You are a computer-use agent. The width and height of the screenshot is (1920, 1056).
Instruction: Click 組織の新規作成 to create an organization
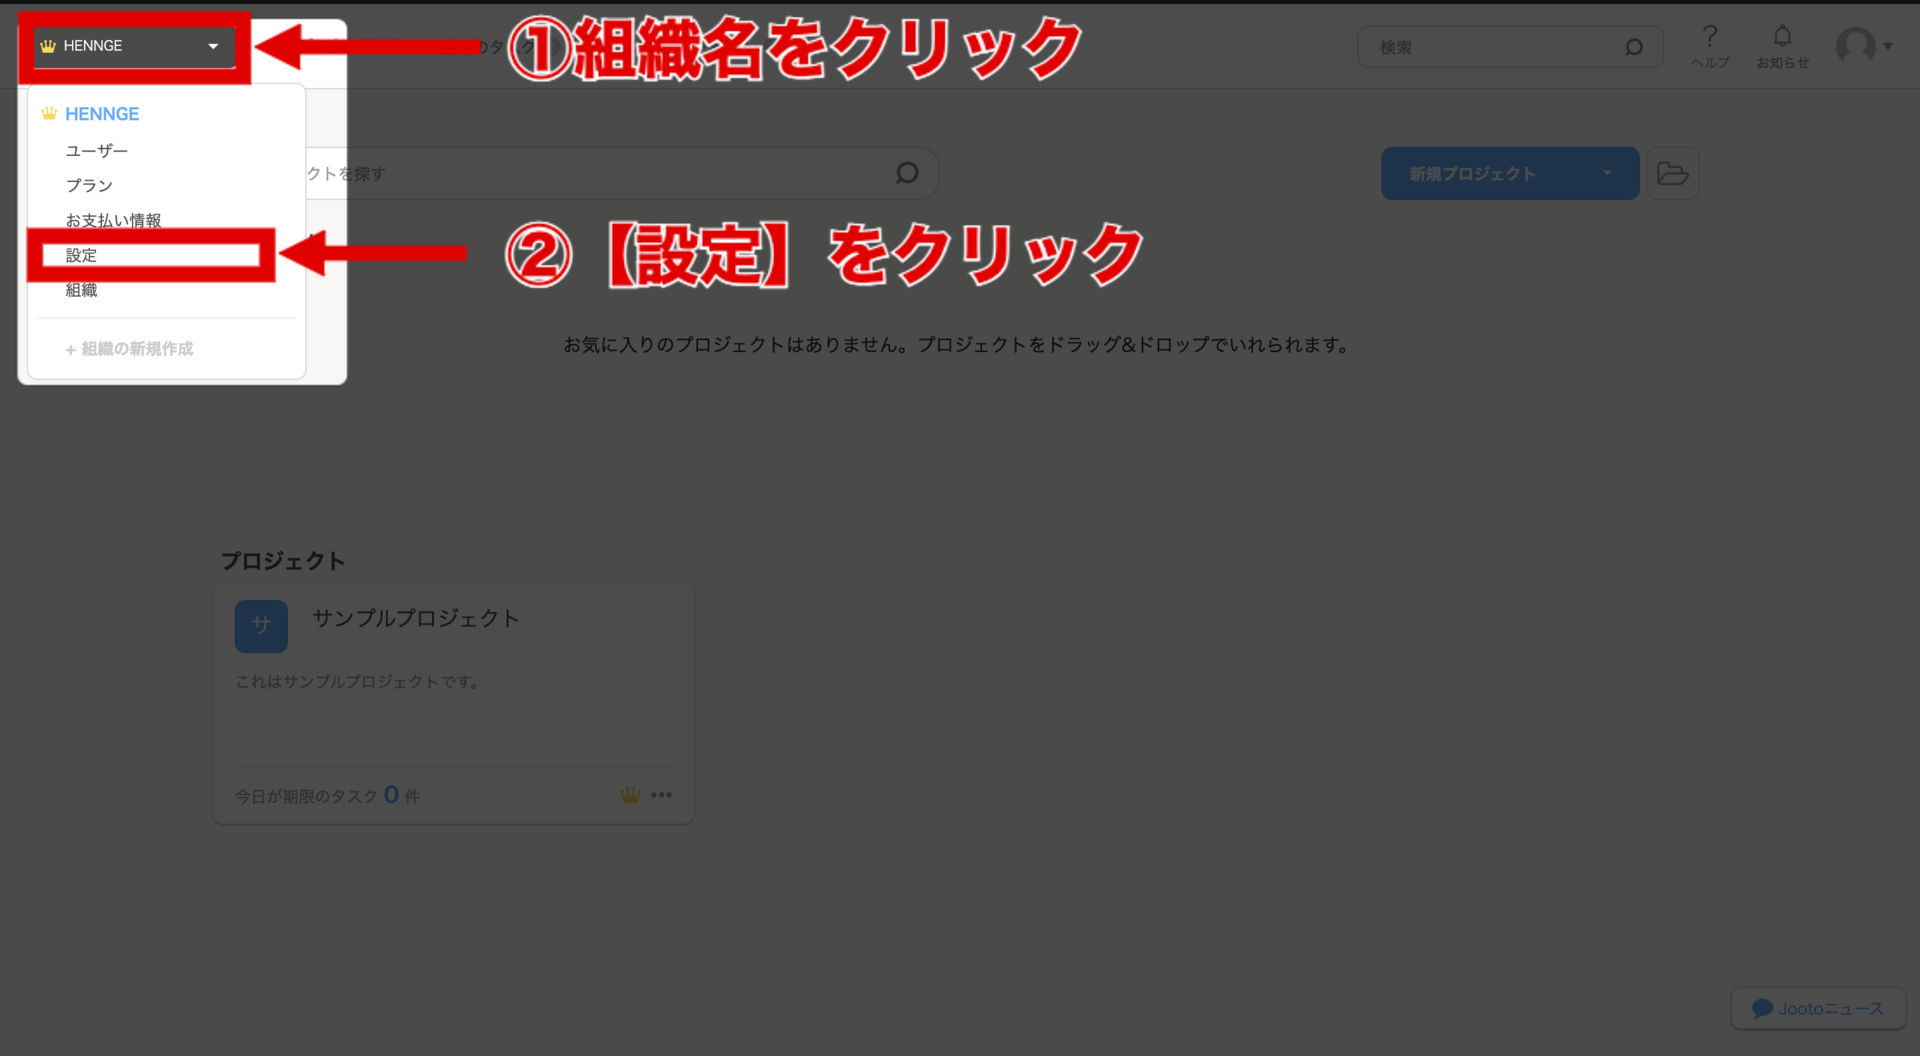click(129, 349)
